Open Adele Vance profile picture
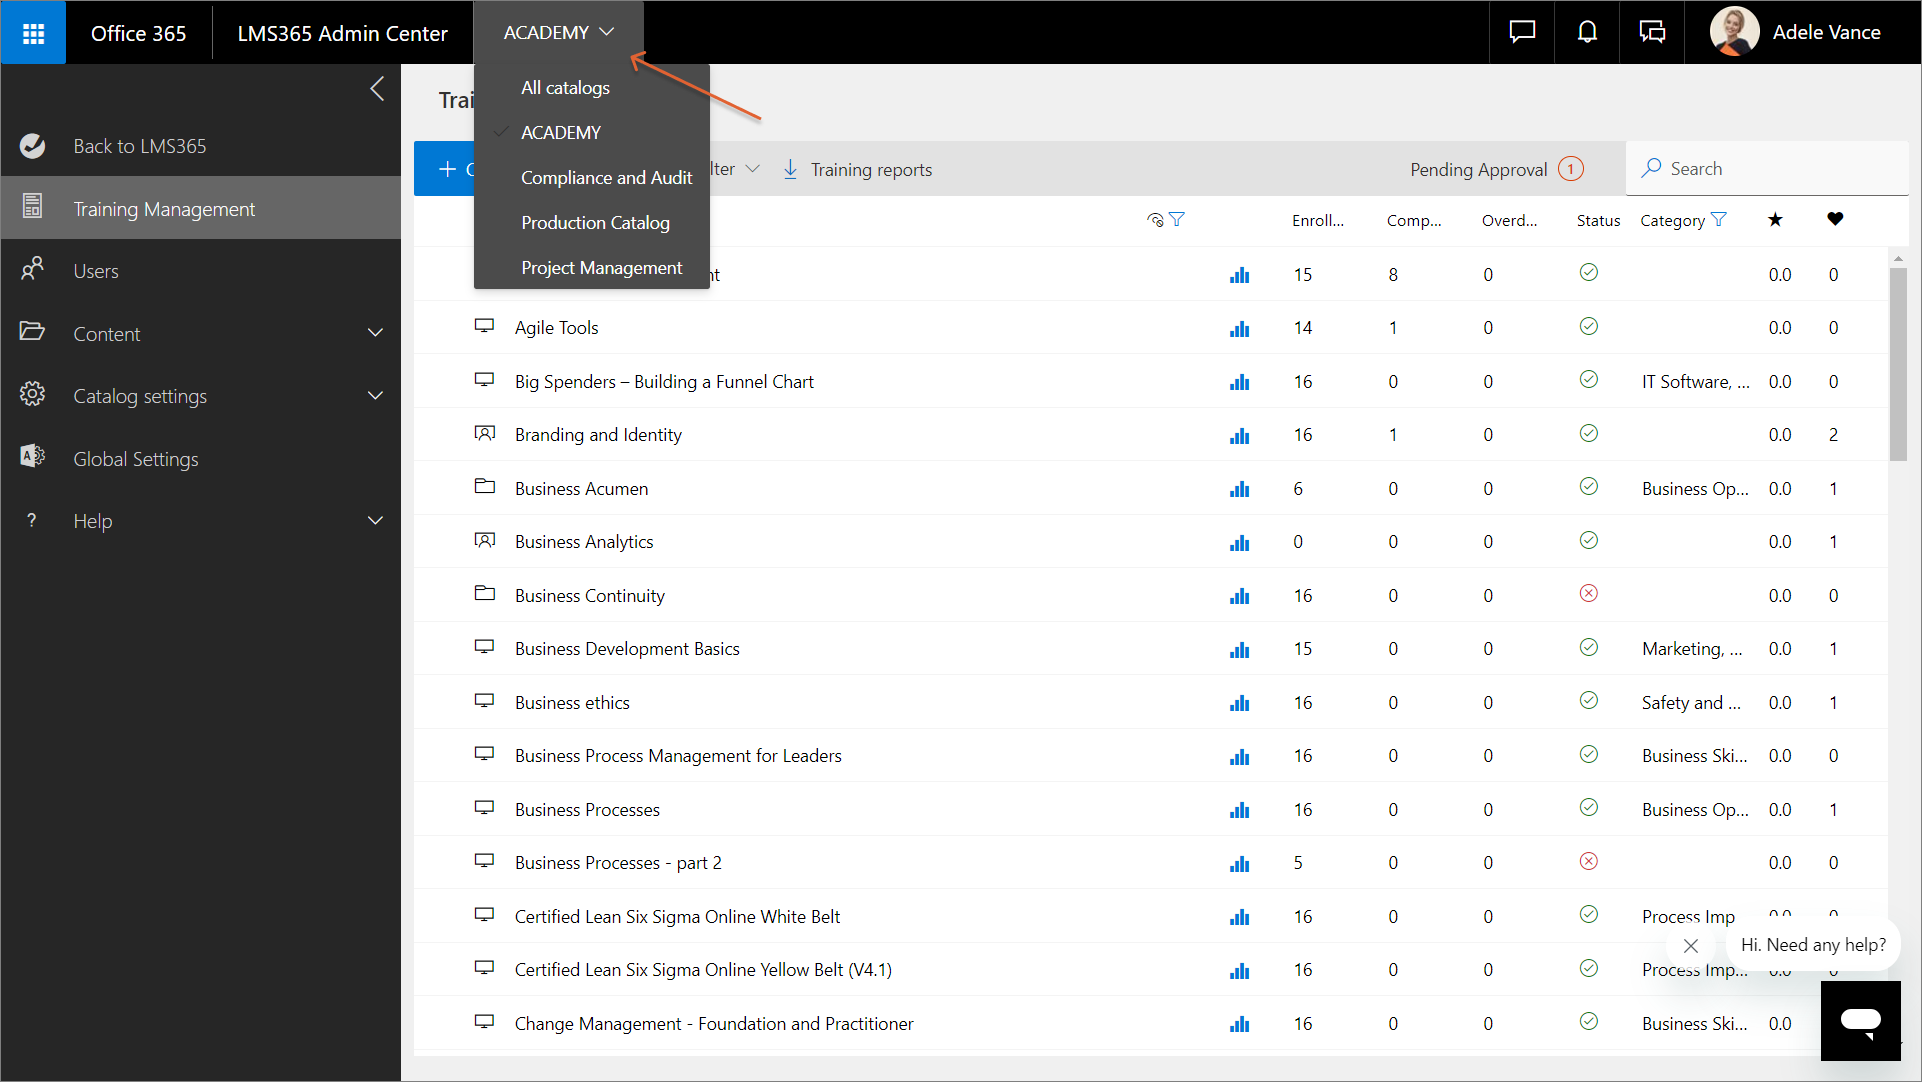1922x1082 pixels. (x=1734, y=32)
